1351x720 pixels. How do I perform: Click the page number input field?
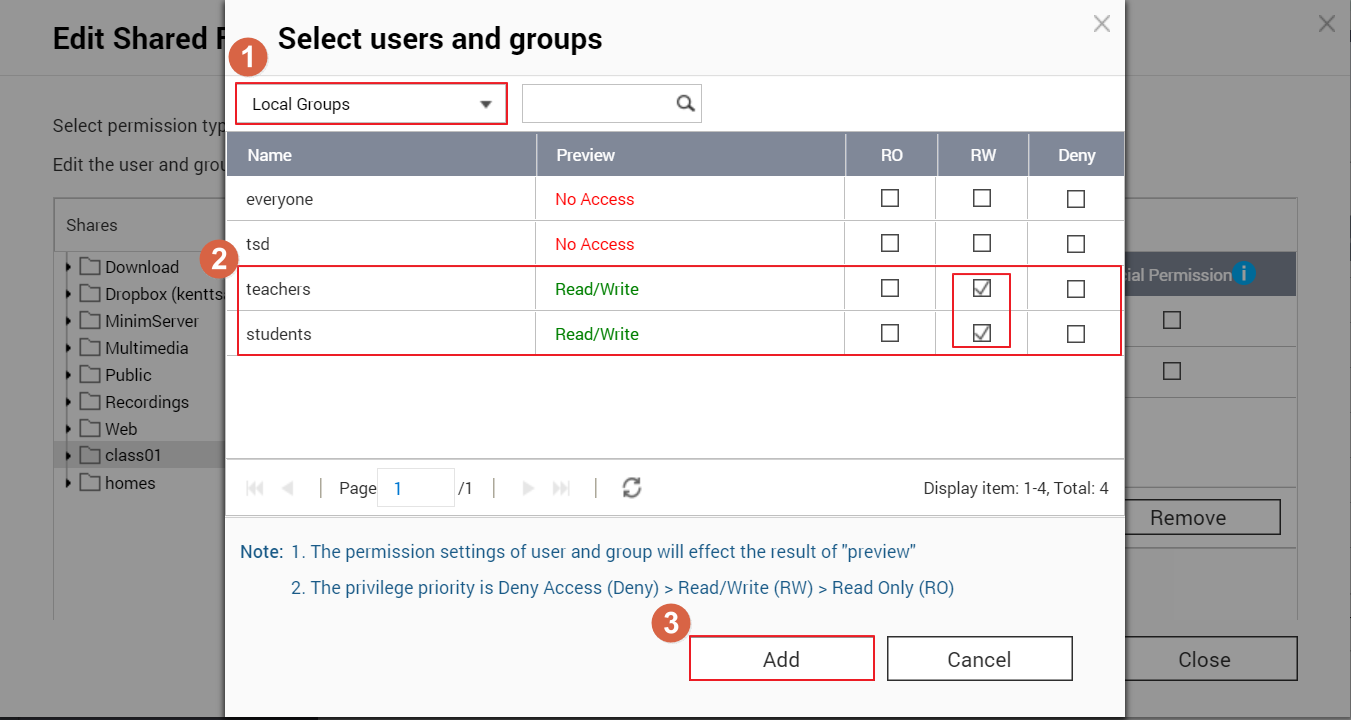(x=415, y=488)
